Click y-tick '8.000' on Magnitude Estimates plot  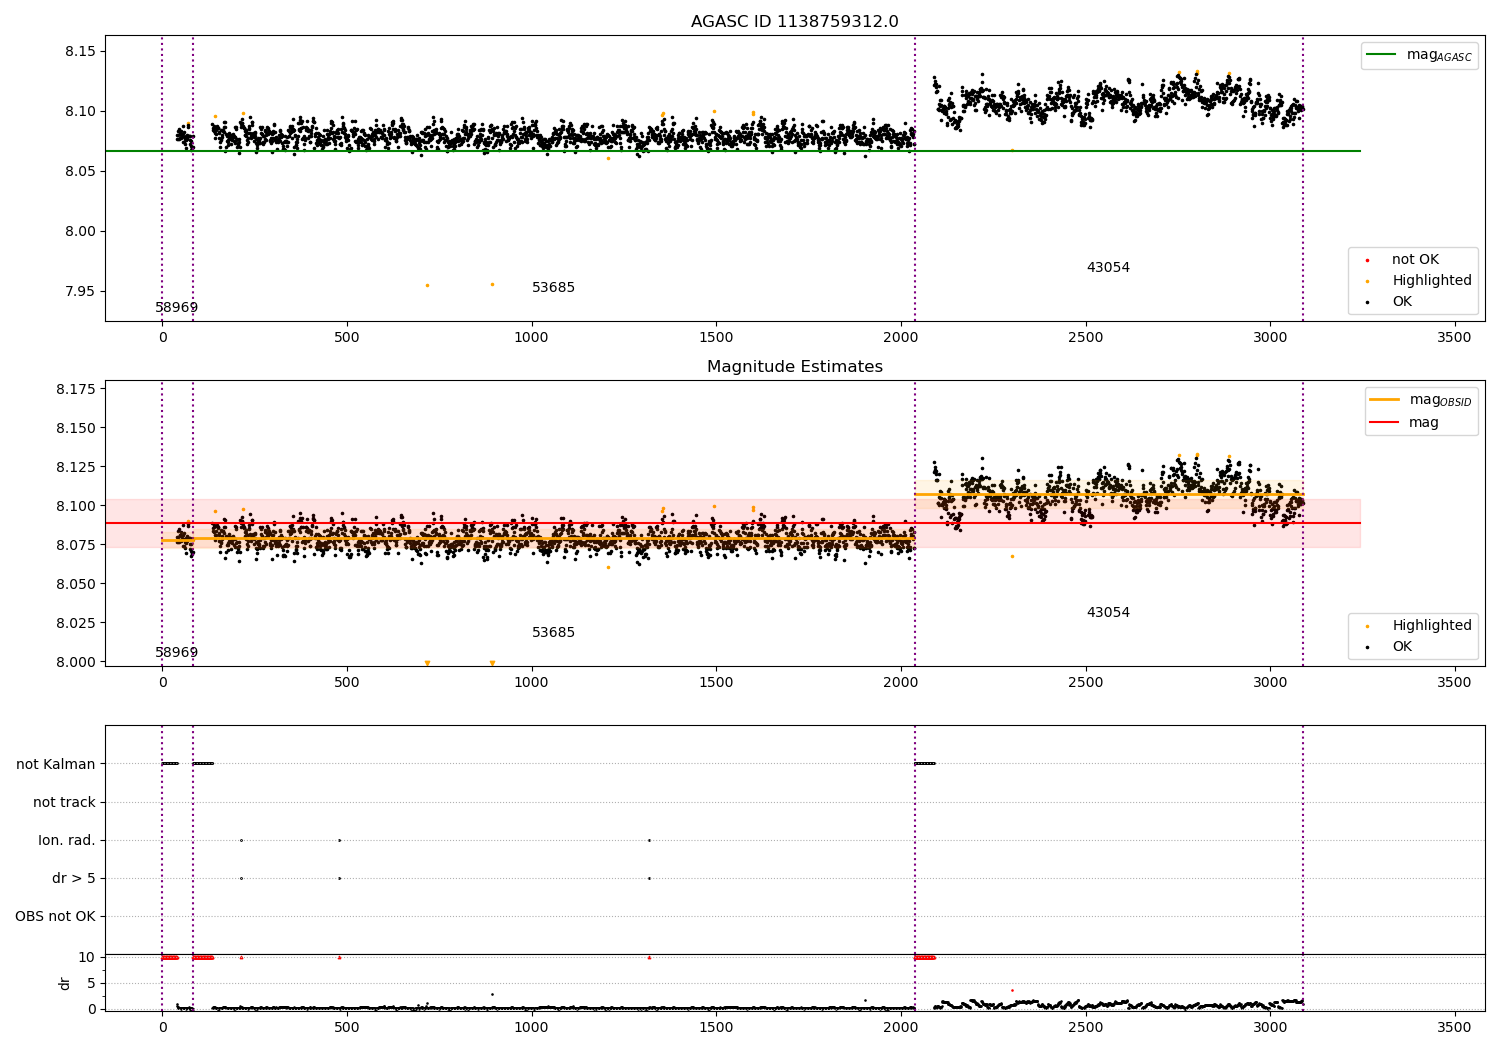76,662
